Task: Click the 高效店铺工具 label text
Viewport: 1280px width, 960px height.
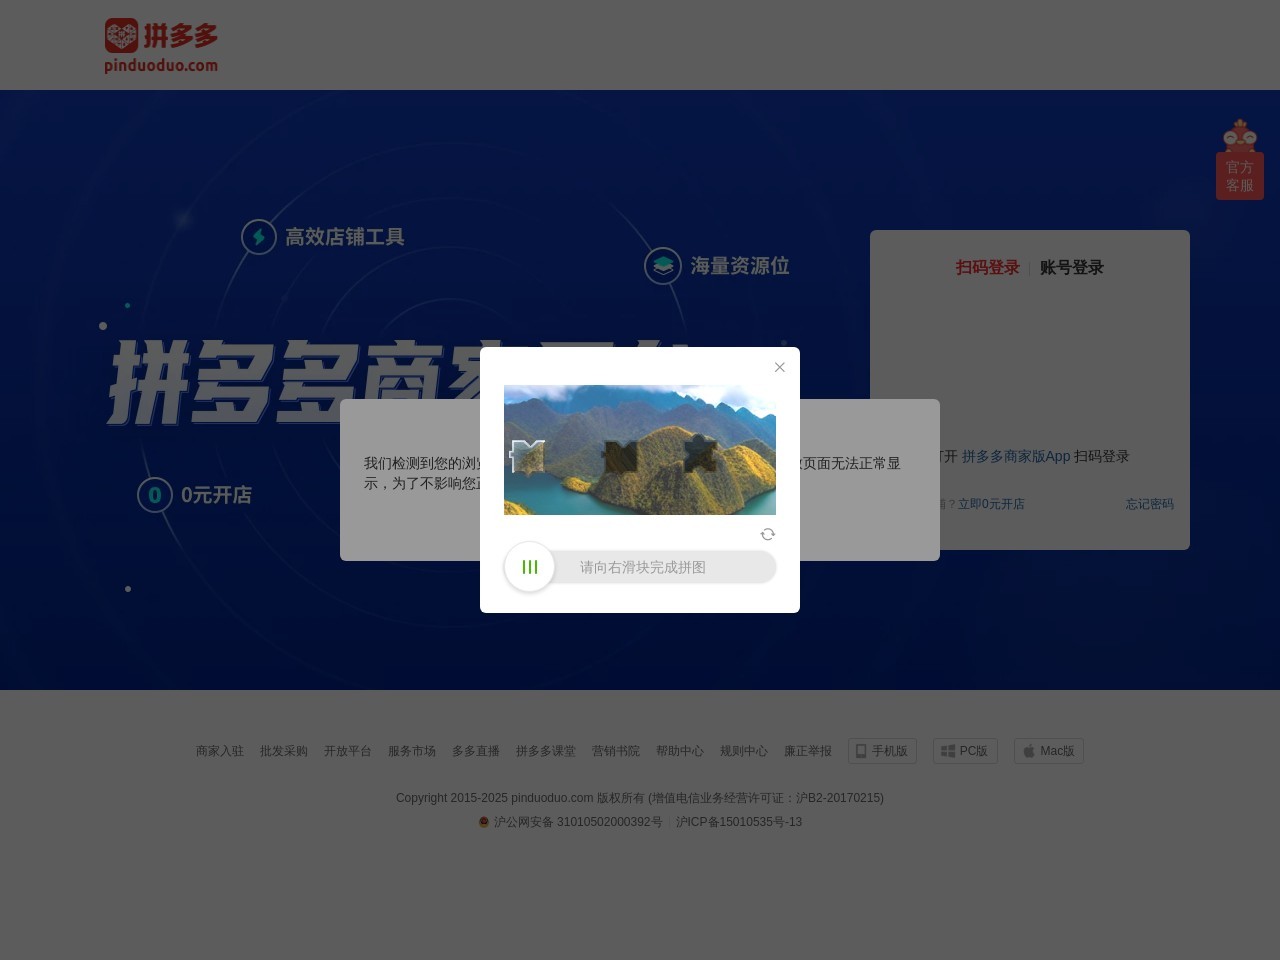Action: coord(345,237)
